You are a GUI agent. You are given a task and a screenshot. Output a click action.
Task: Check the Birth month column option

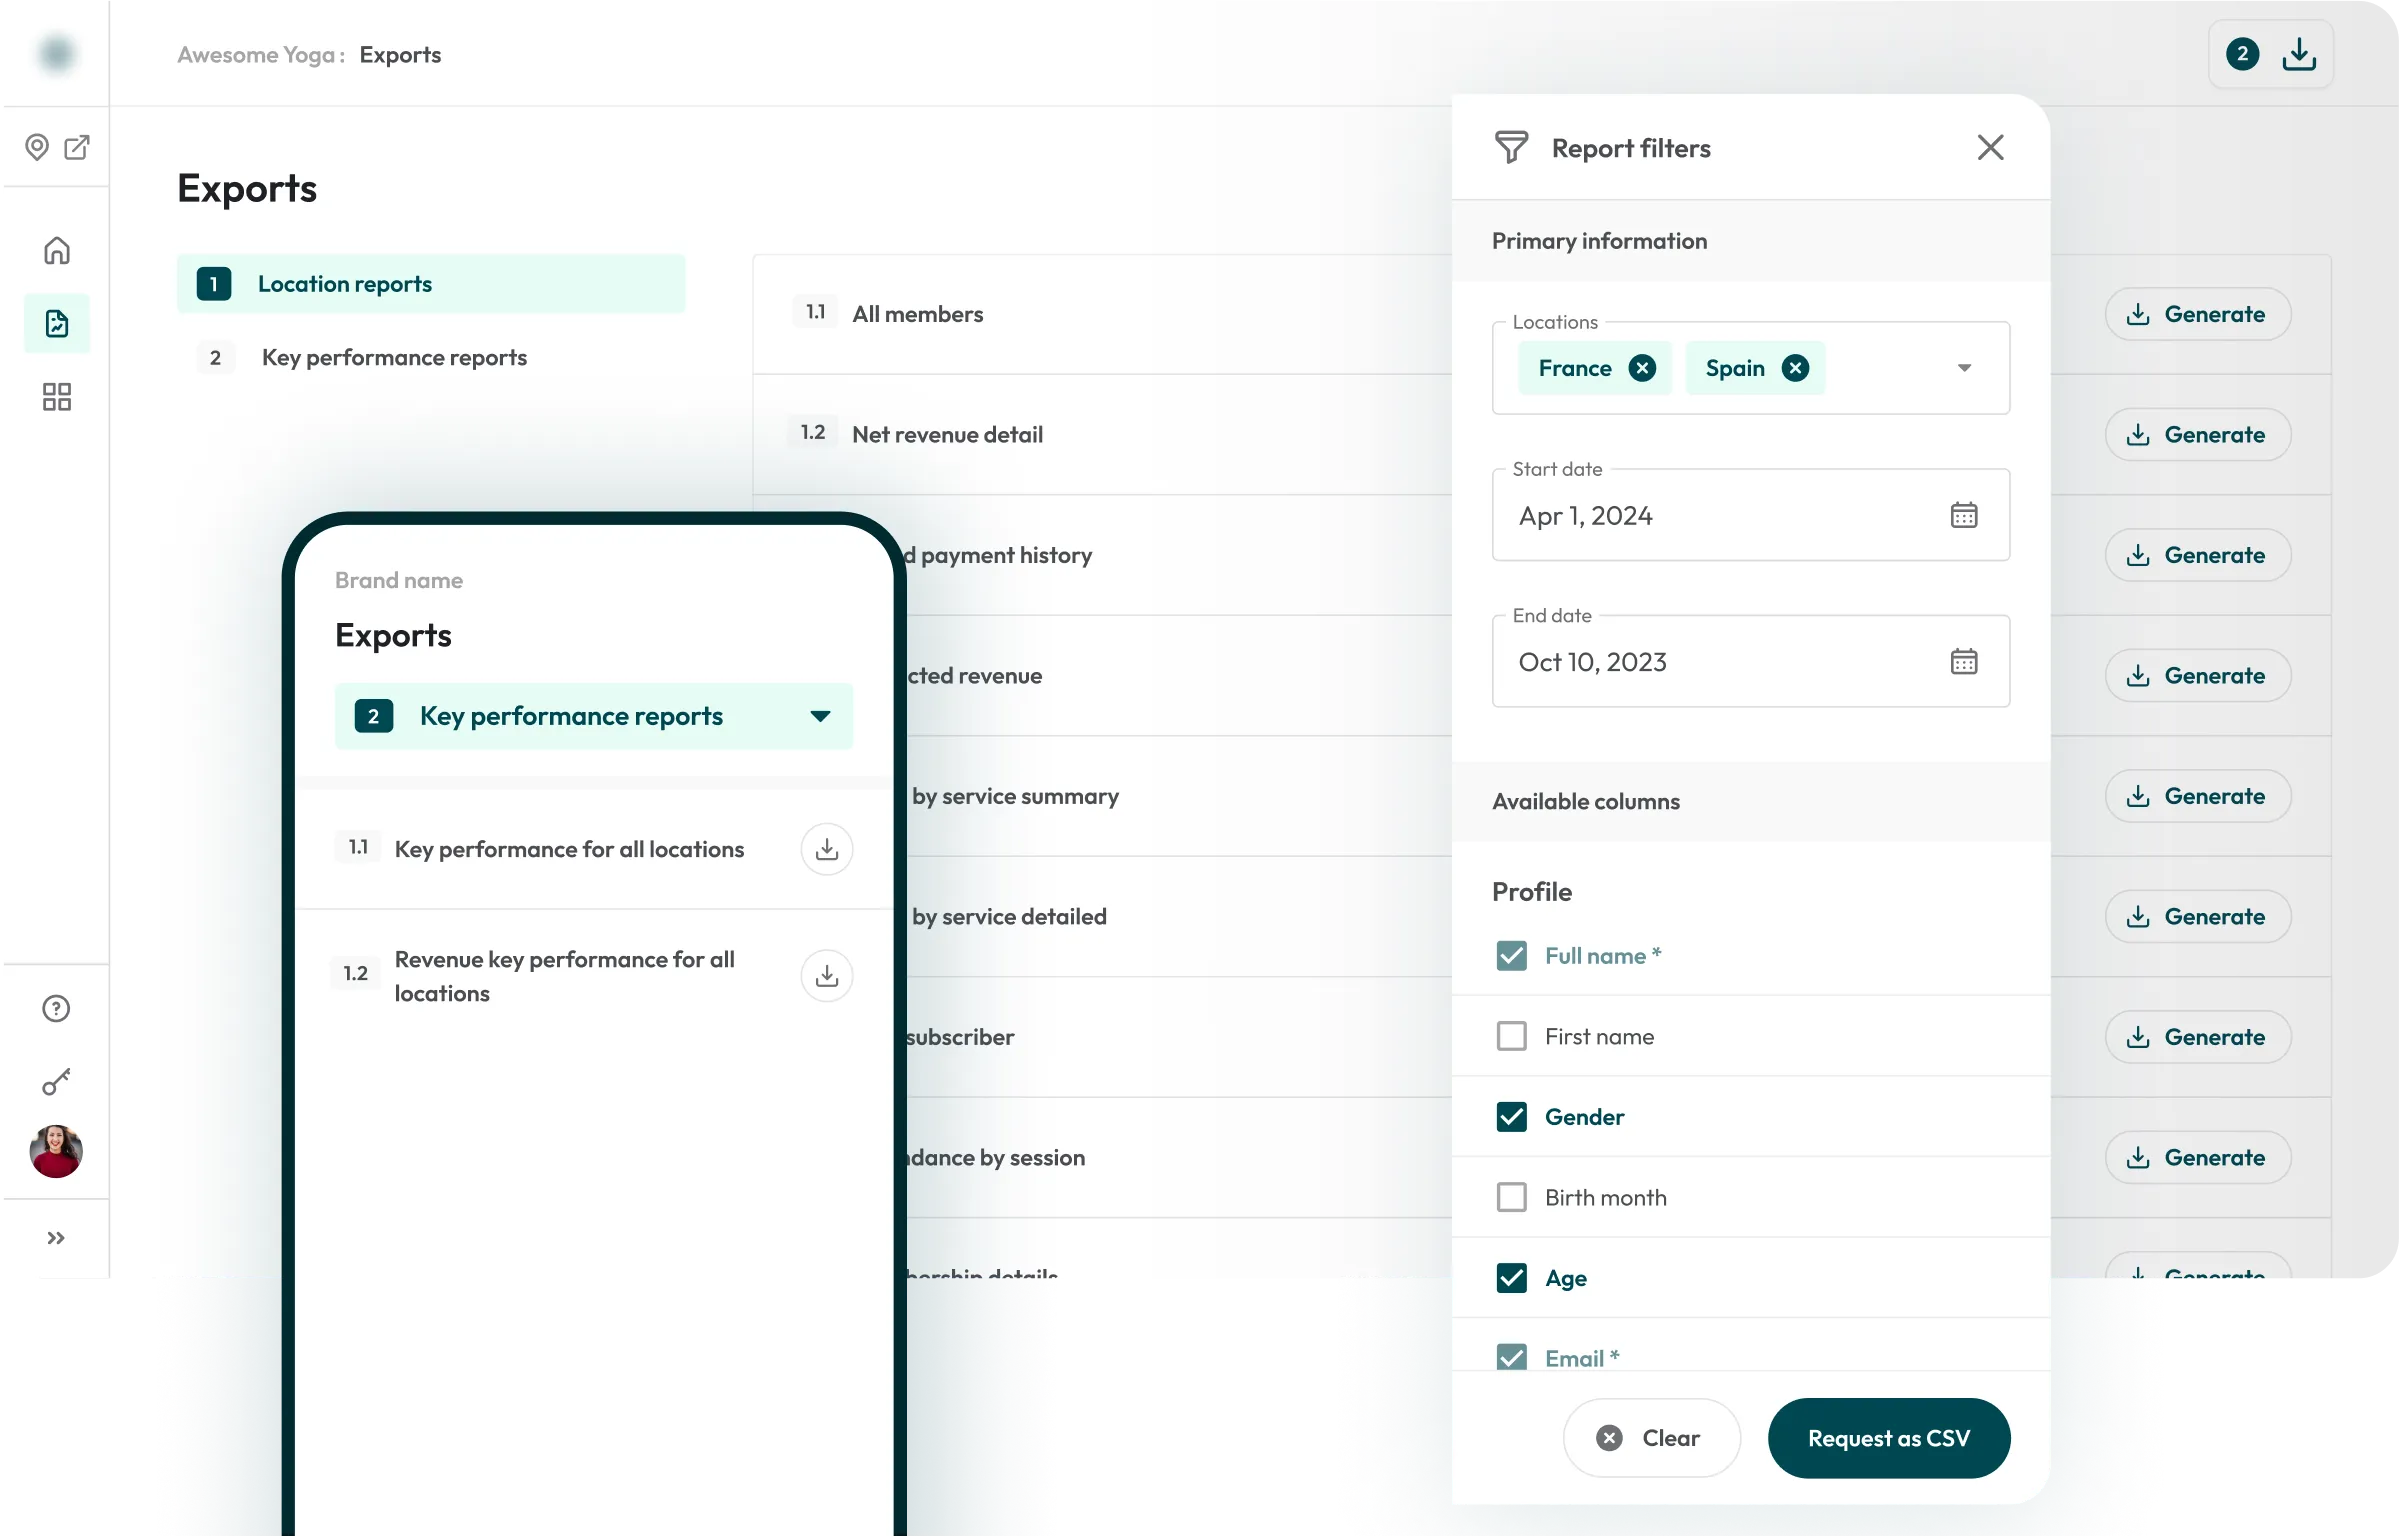click(x=1511, y=1196)
